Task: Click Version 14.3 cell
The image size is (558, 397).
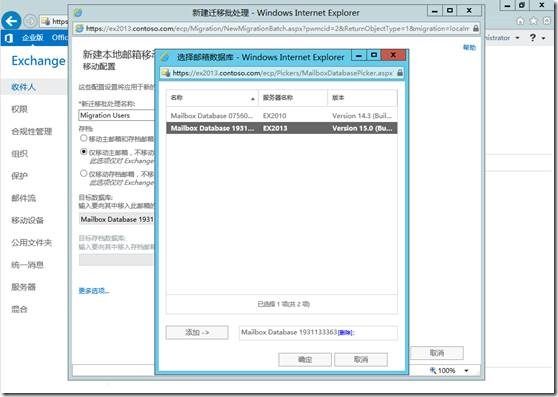Action: tap(362, 116)
